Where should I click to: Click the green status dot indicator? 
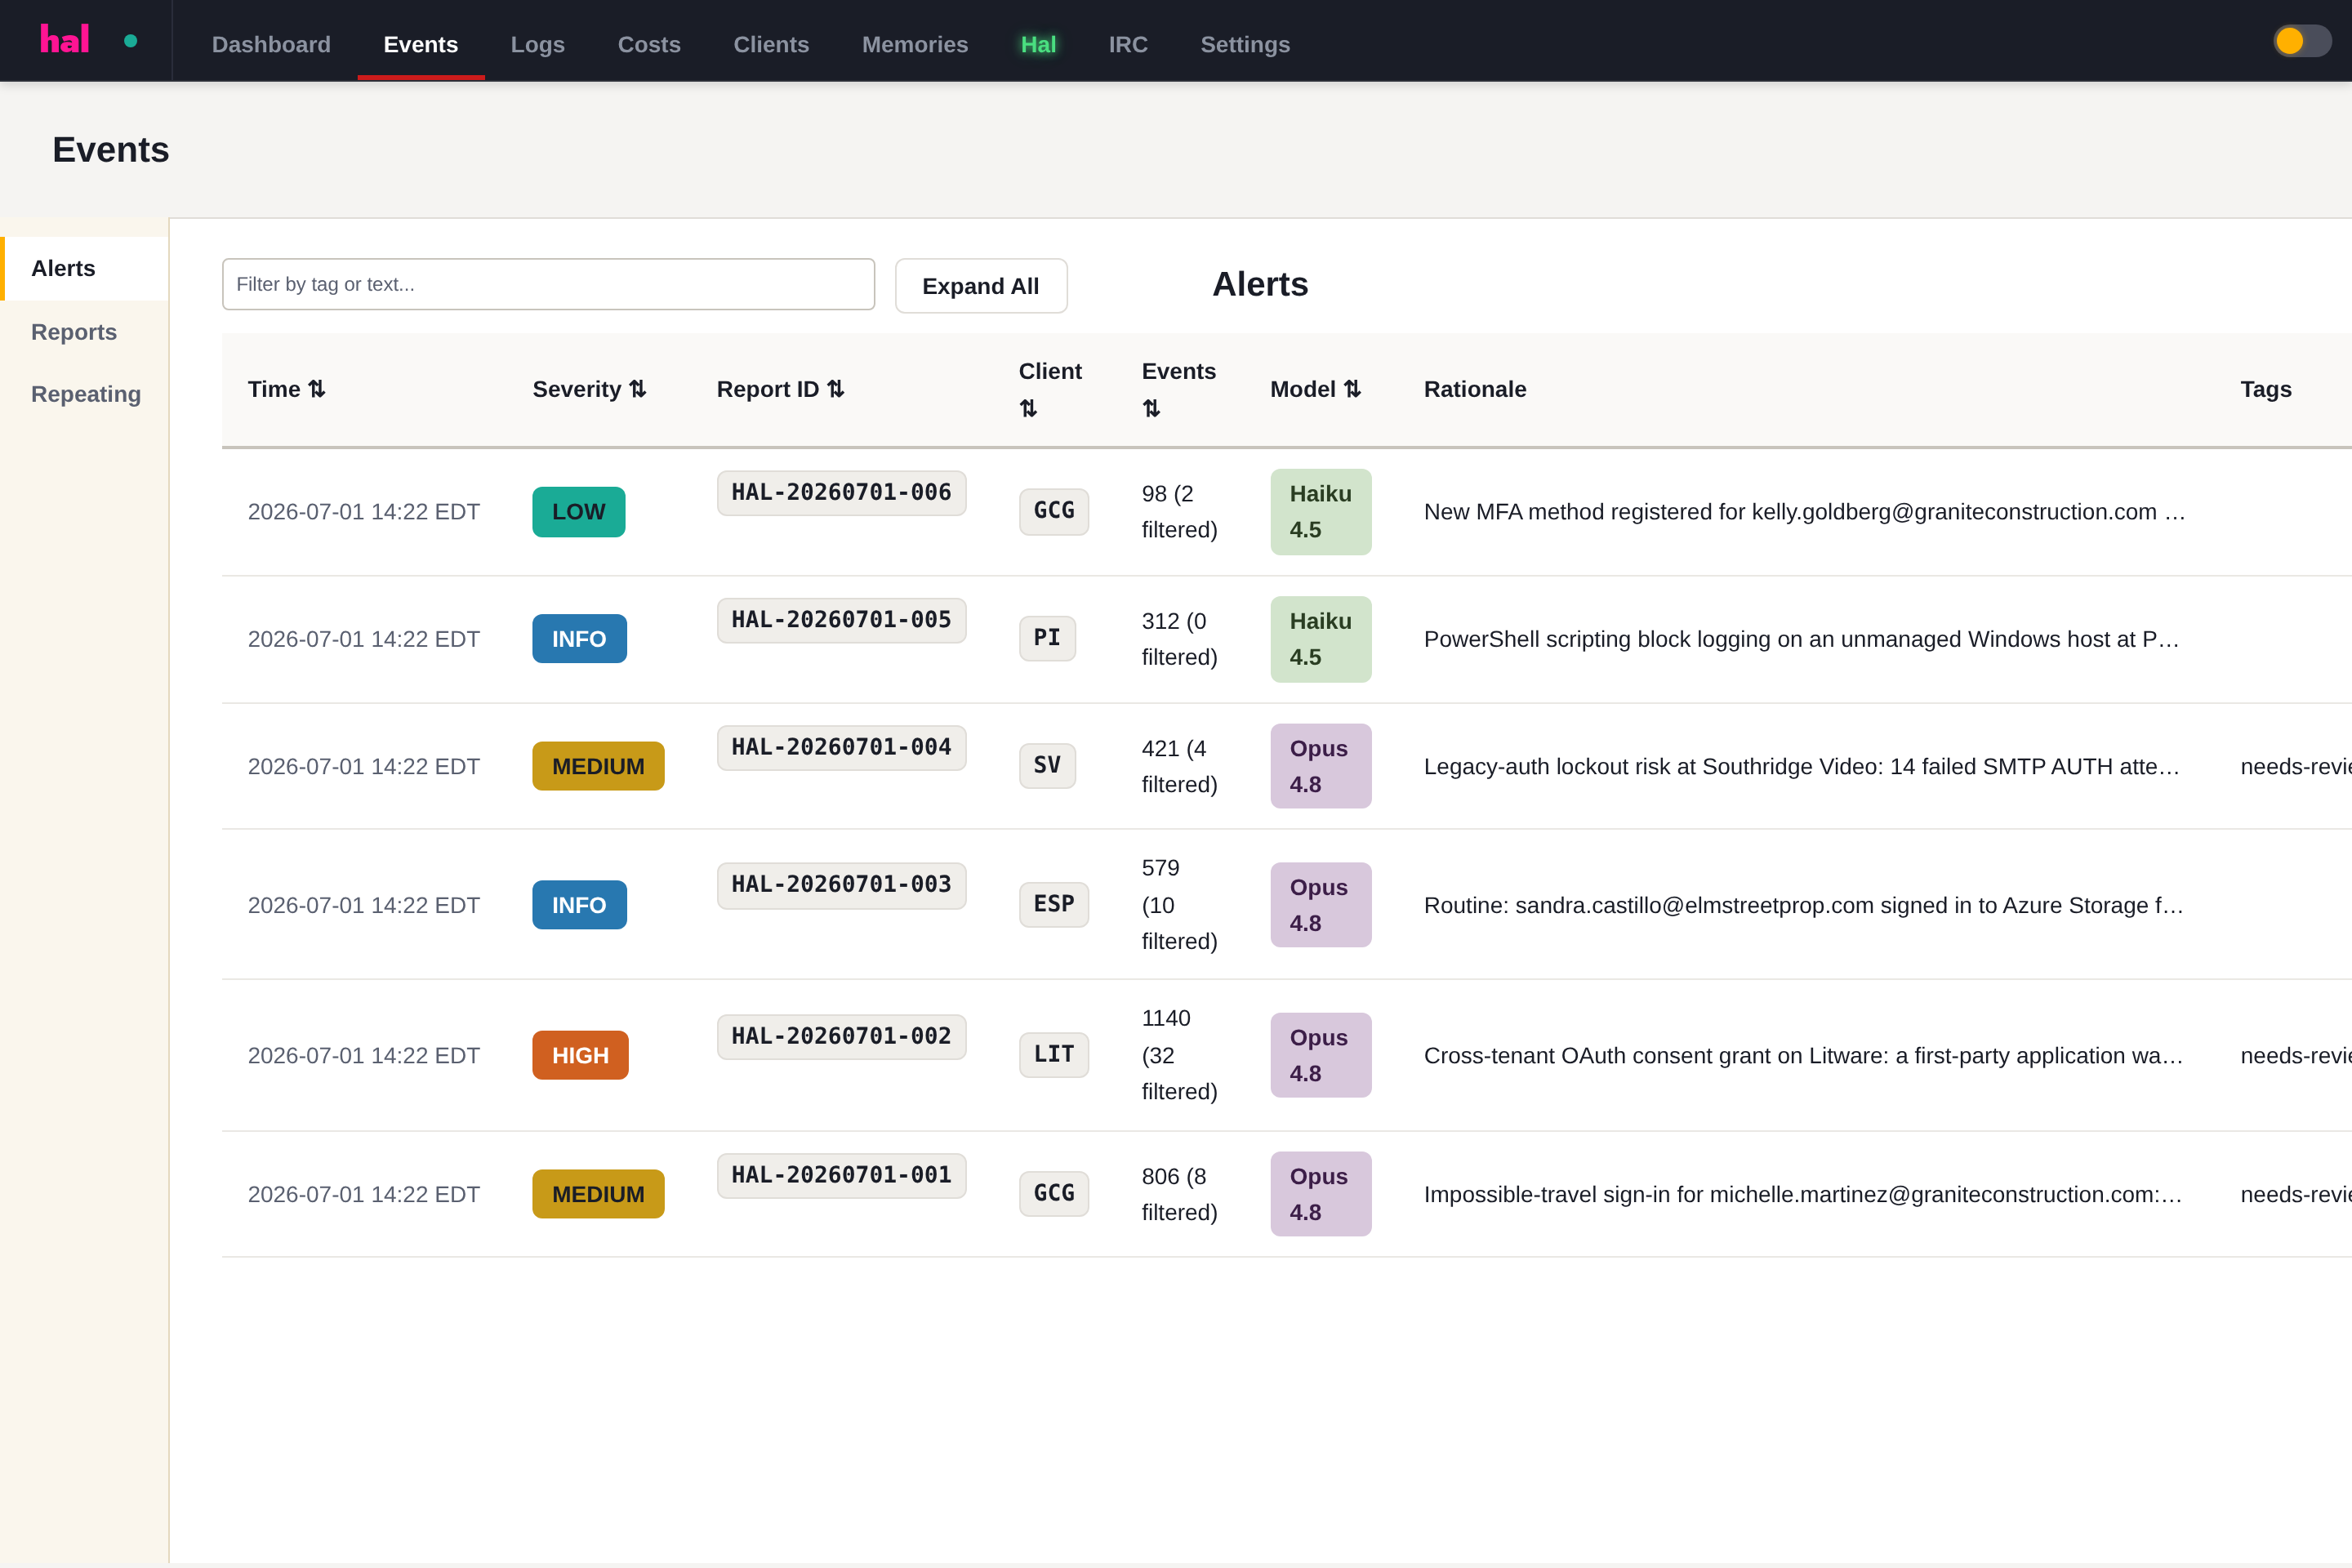tap(130, 41)
